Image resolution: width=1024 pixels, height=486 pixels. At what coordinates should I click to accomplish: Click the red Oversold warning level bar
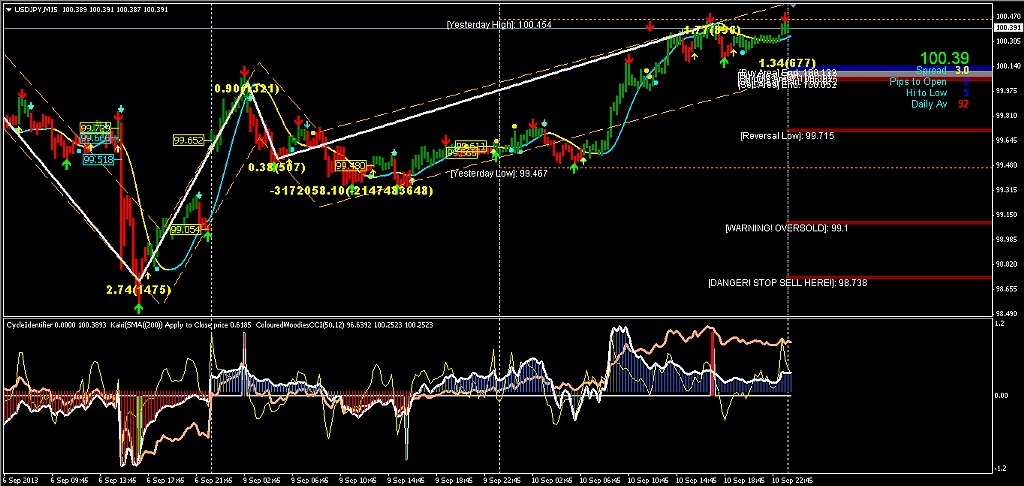pos(891,223)
